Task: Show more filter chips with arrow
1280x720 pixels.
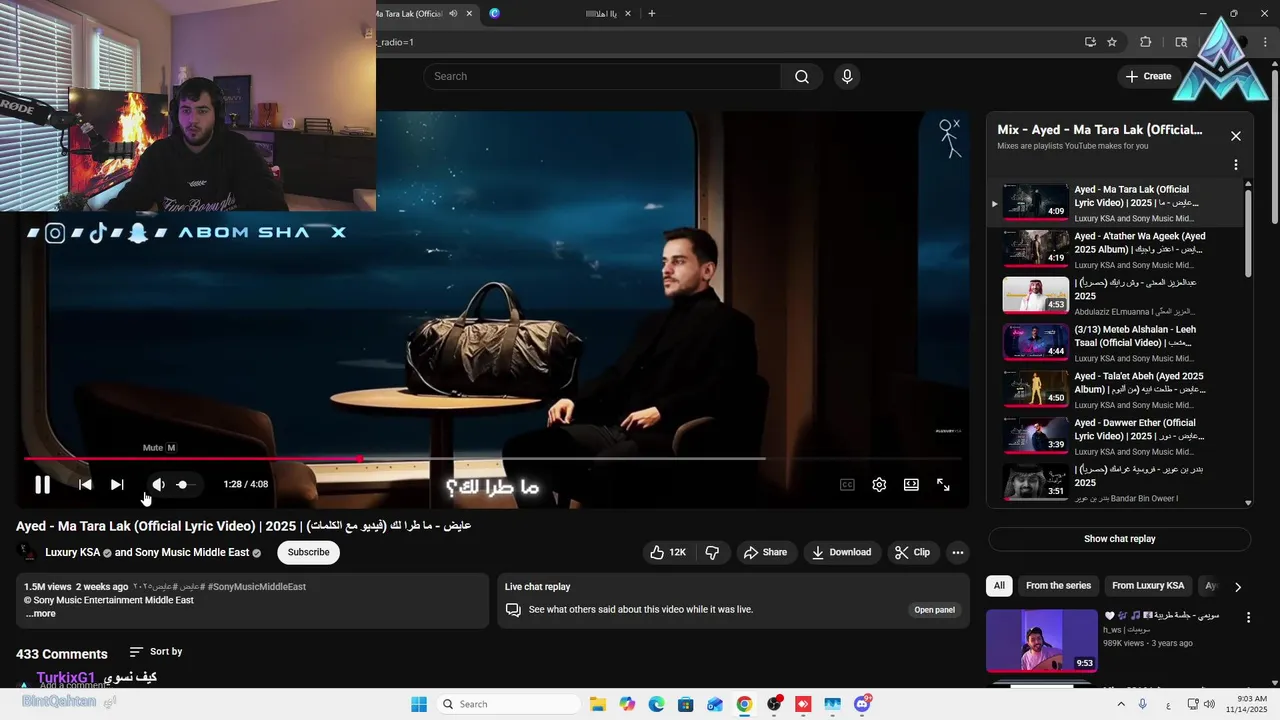Action: [x=1237, y=587]
